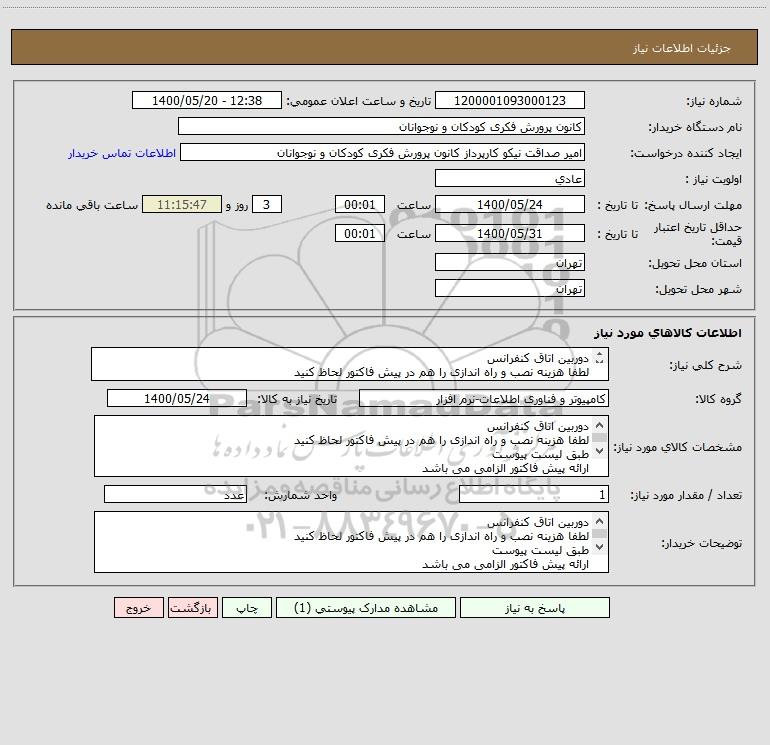Click the label 'ساعت باقی مانده'

[92, 205]
